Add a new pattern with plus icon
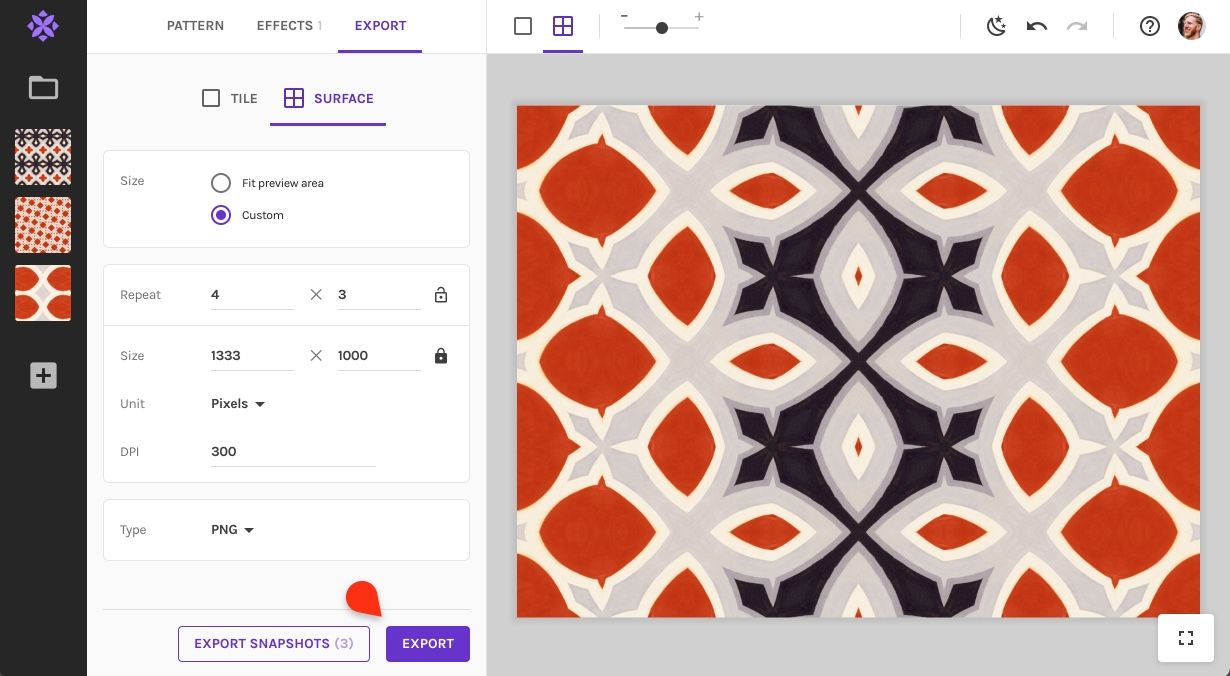 (x=43, y=376)
